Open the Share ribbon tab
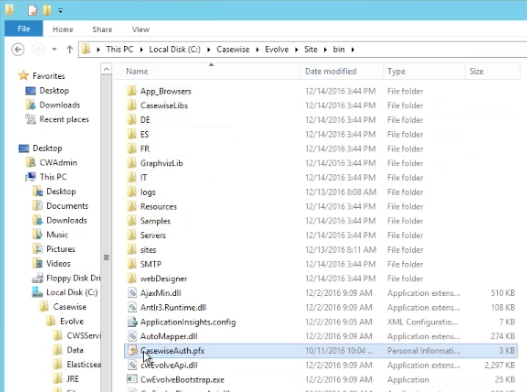 (102, 30)
